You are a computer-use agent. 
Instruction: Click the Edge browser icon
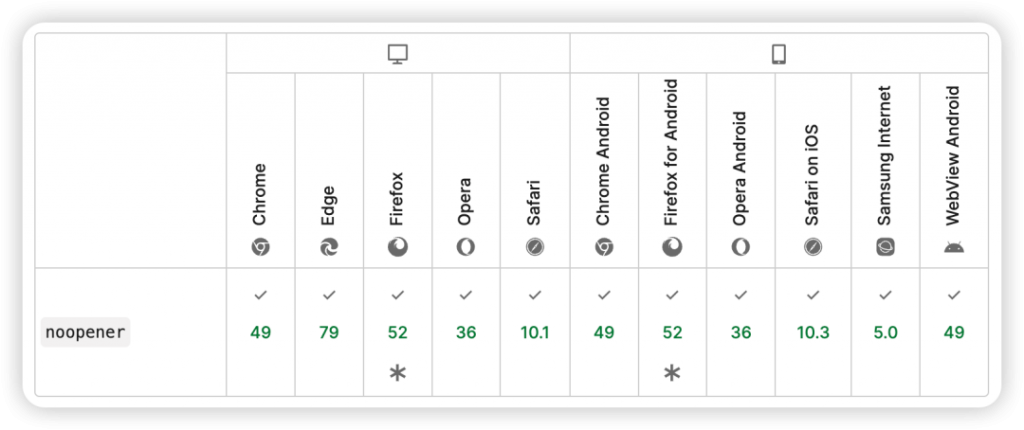[329, 247]
